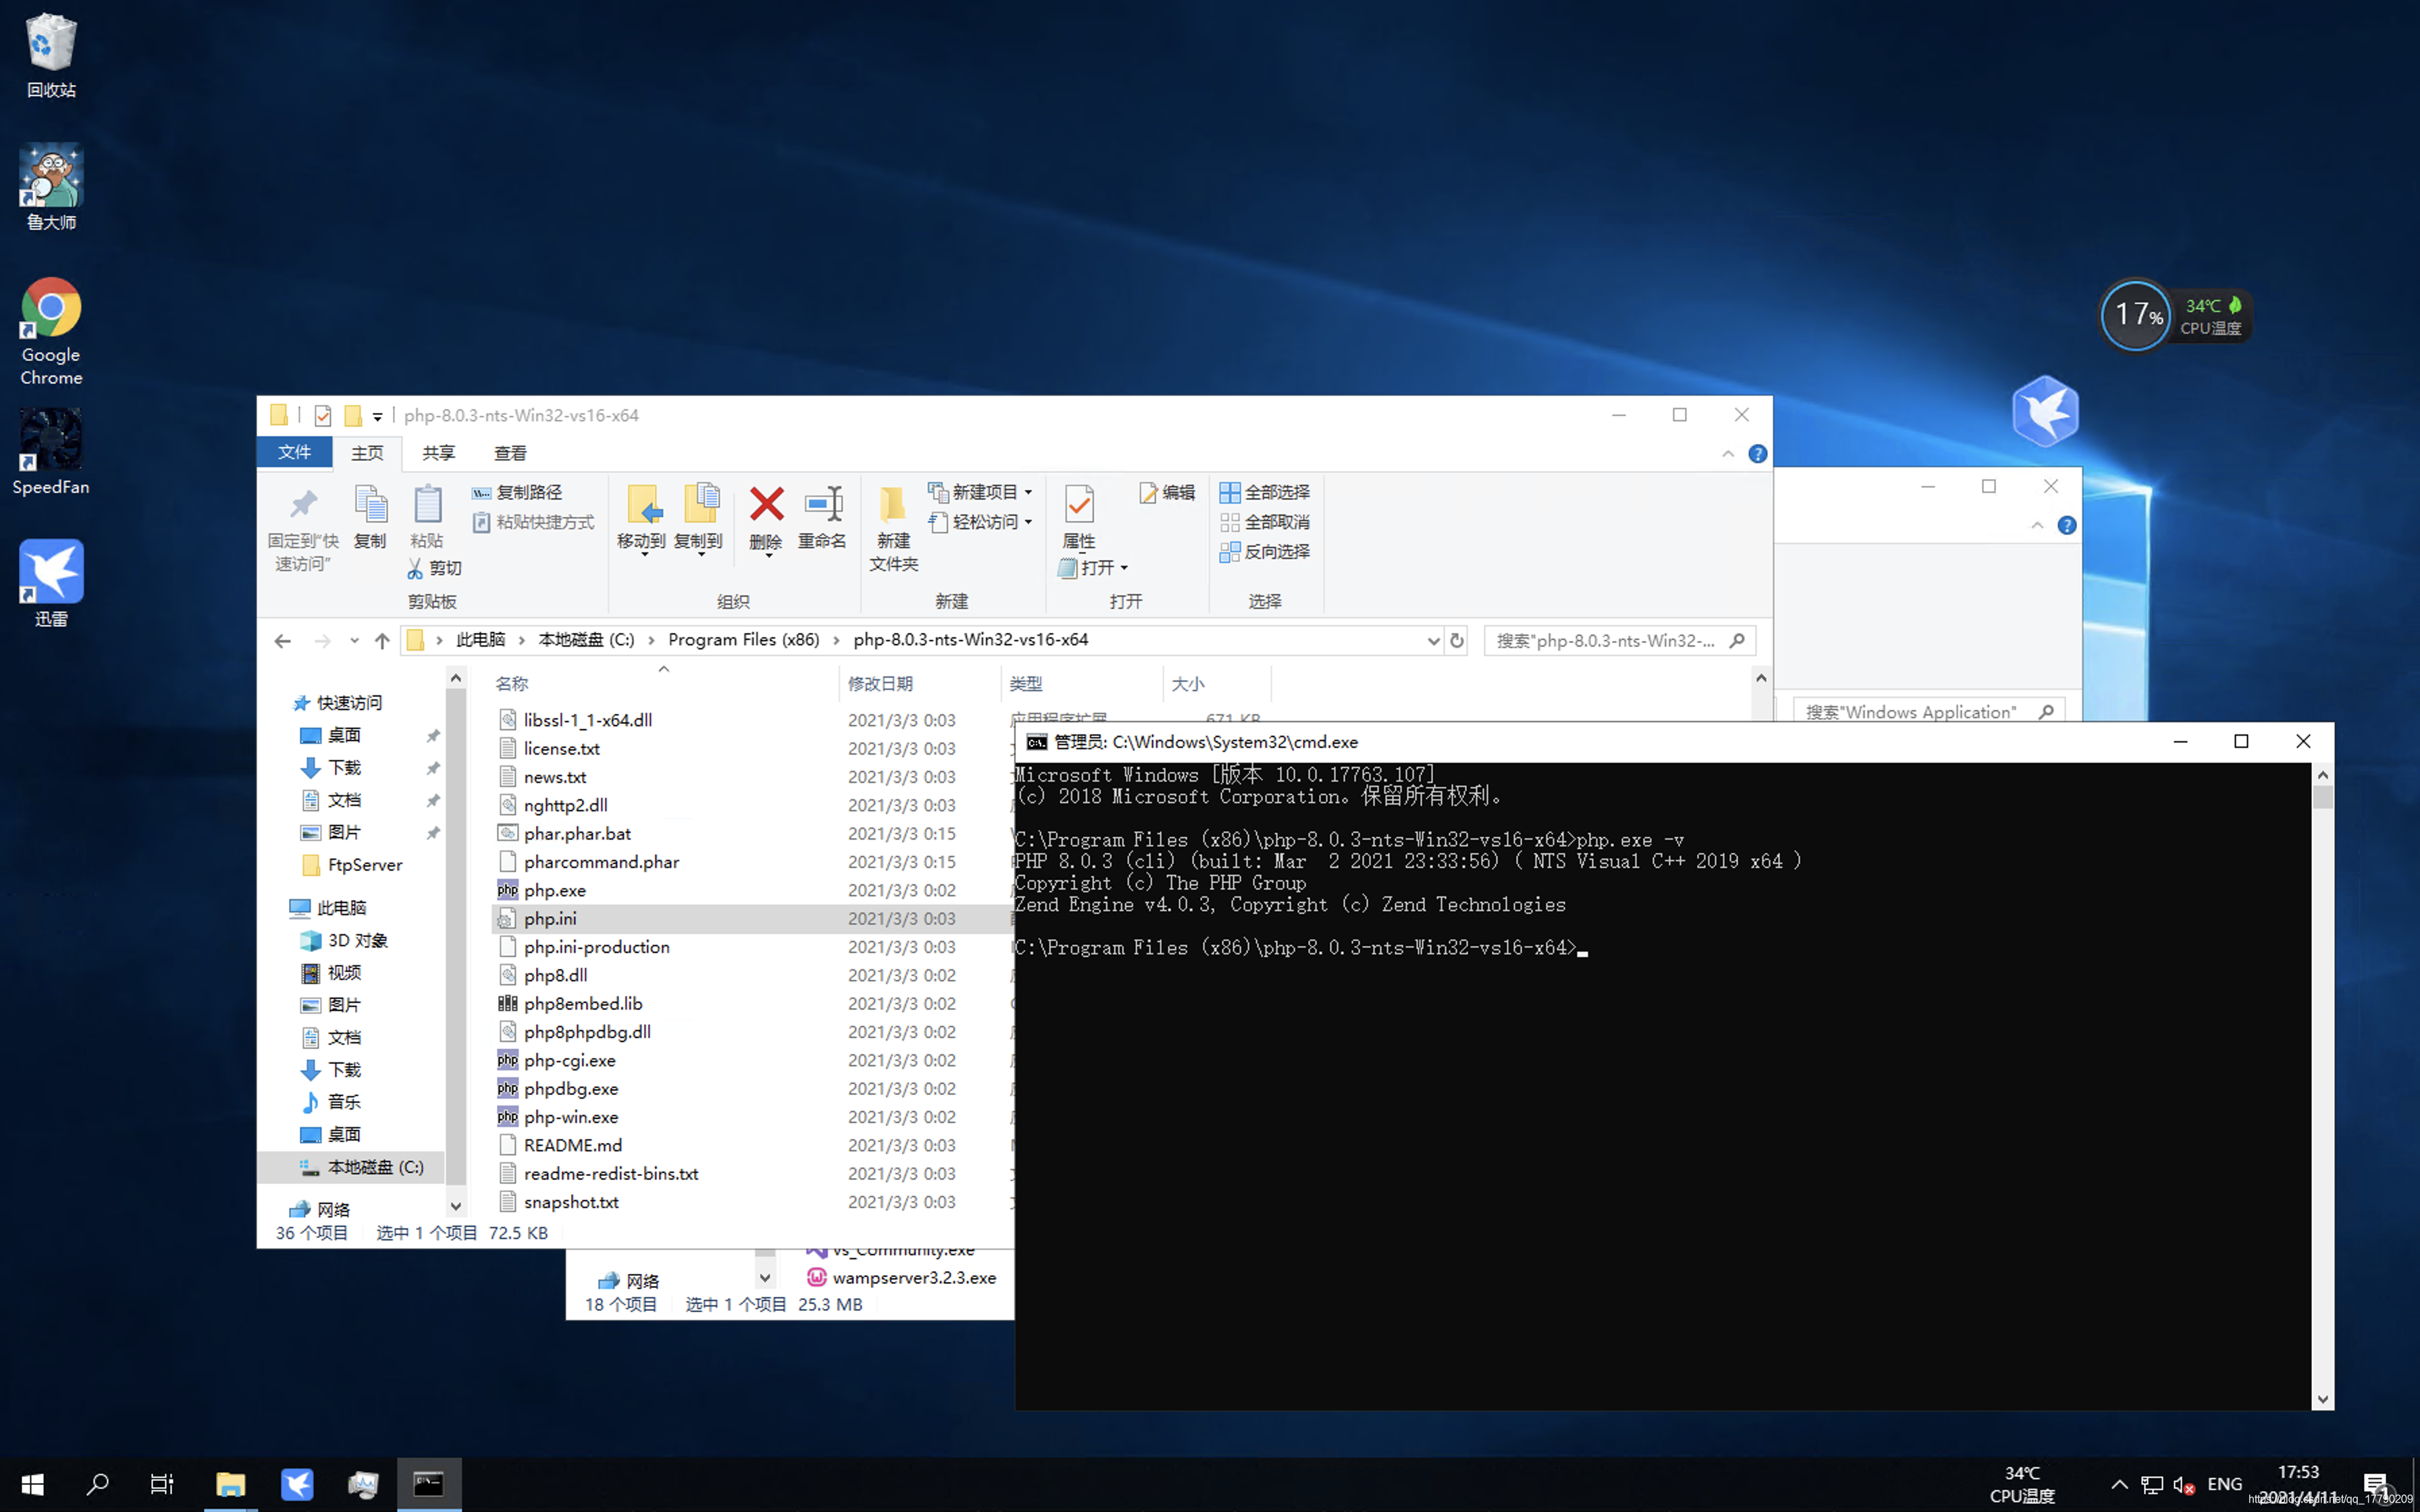2420x1512 pixels.
Task: Click the Edit (编辑) button in the ribbon
Action: click(x=1167, y=492)
